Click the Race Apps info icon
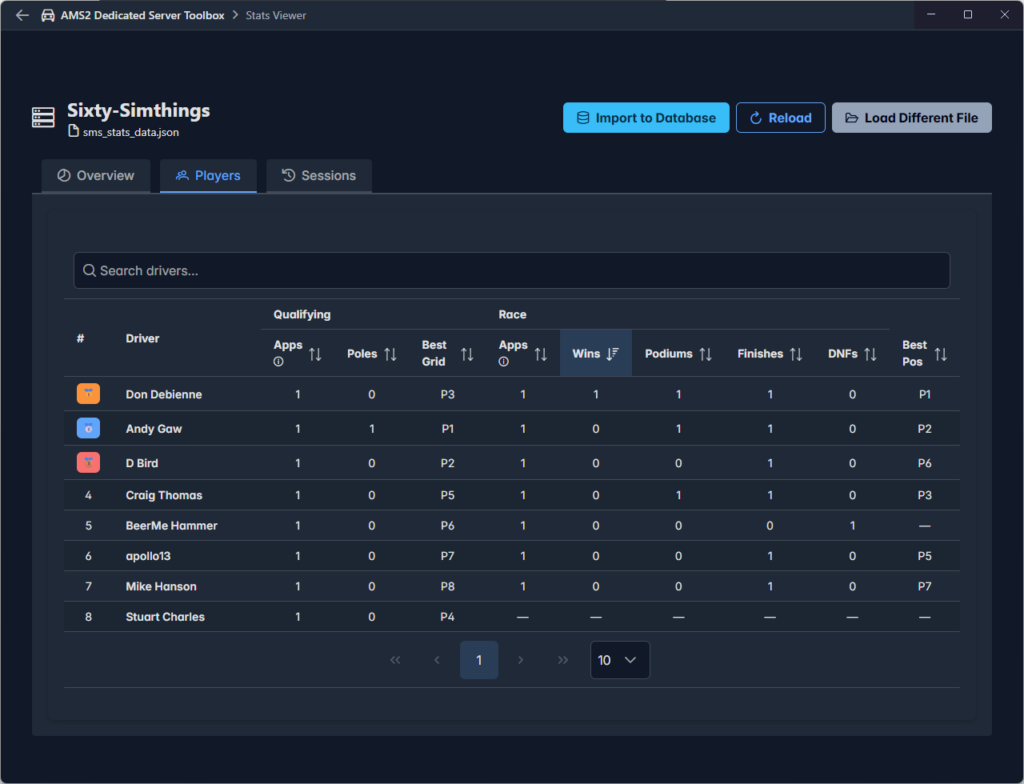The width and height of the screenshot is (1024, 784). (504, 362)
